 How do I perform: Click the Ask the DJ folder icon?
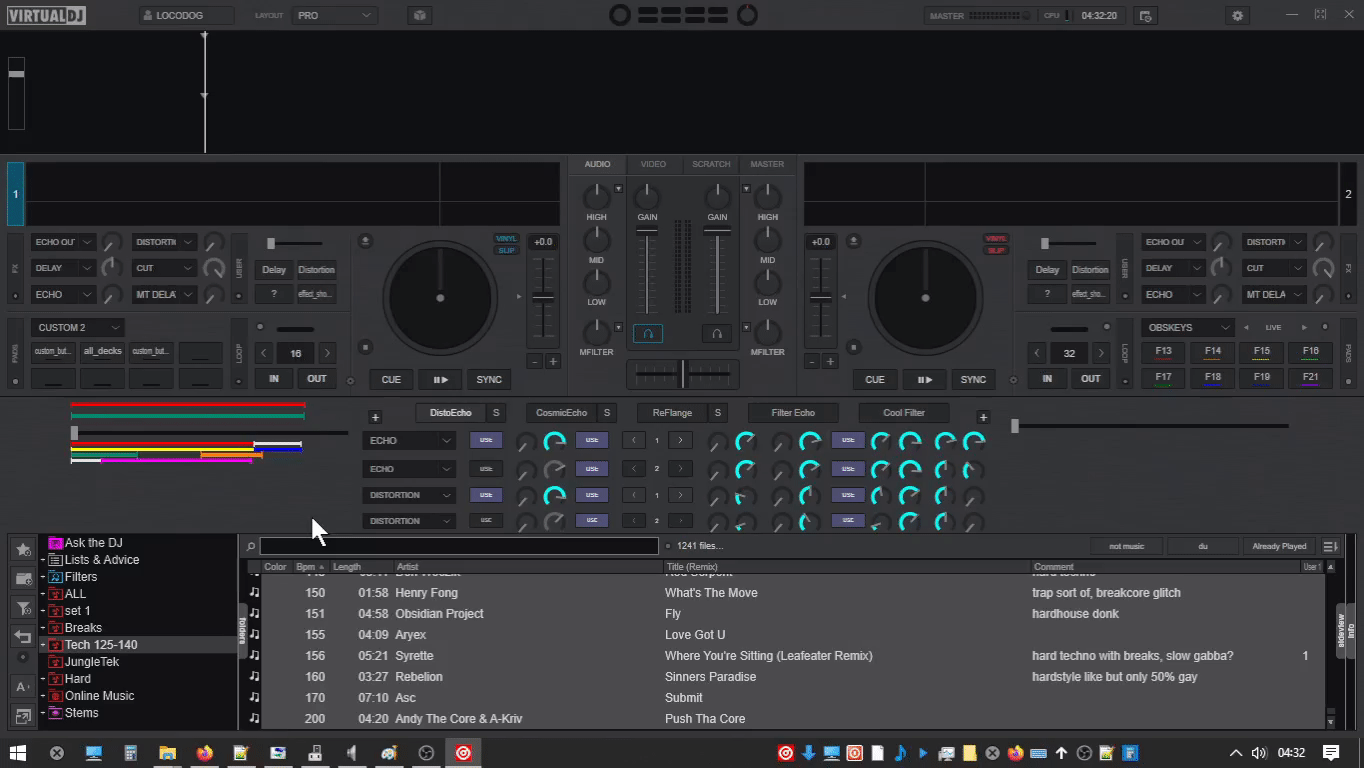point(55,543)
